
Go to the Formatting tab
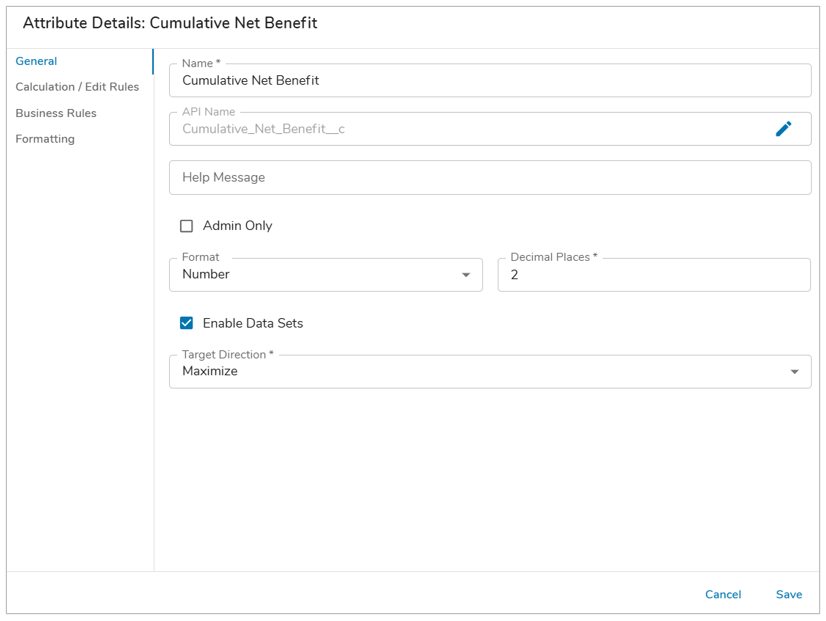click(45, 139)
